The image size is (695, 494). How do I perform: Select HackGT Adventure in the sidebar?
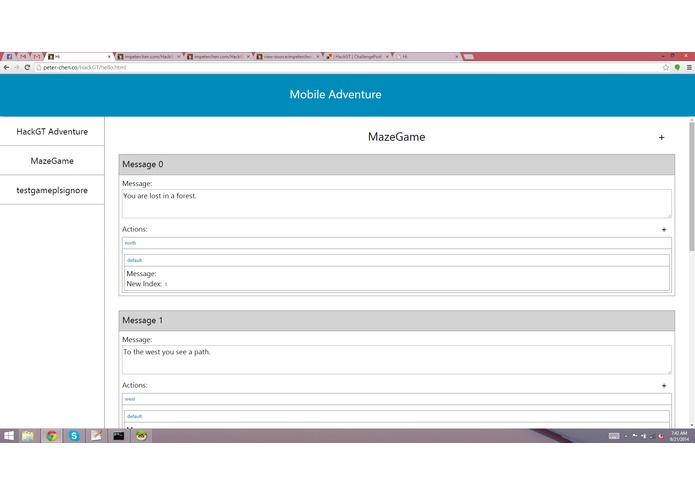(x=52, y=132)
